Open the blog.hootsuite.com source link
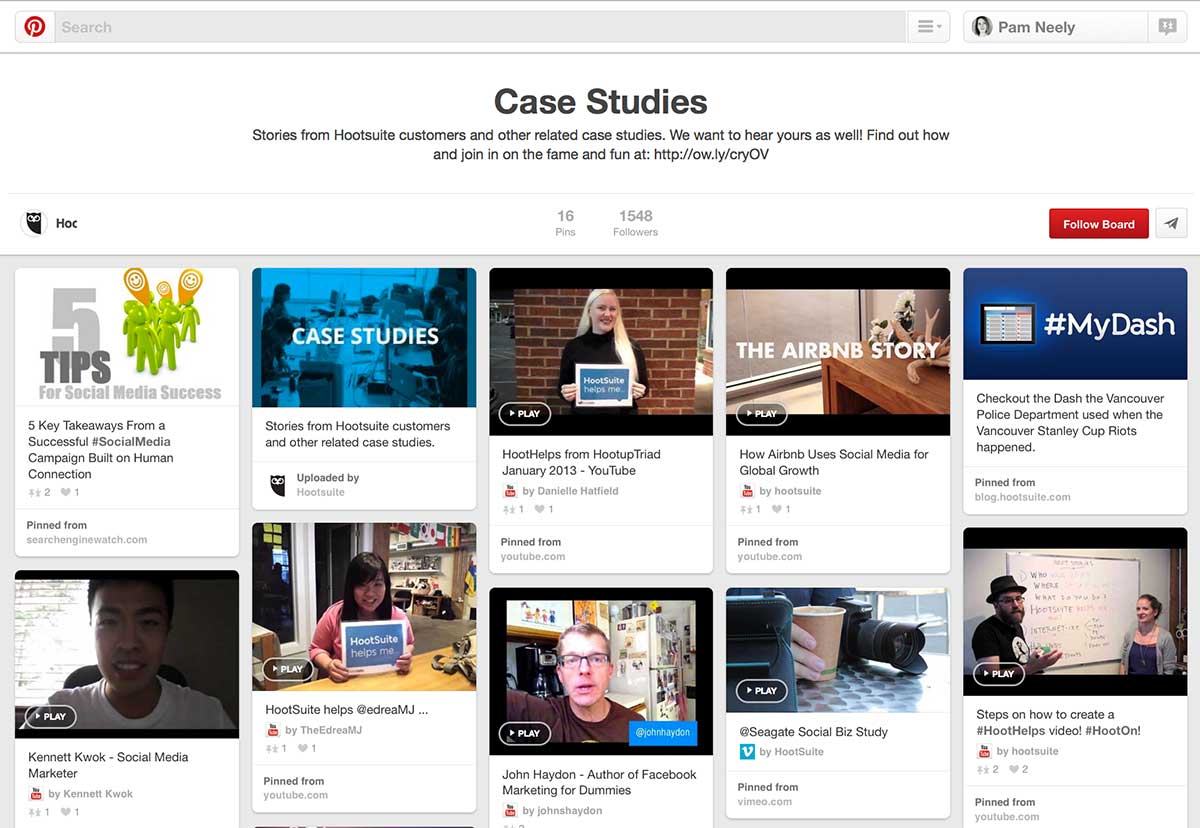The image size is (1200, 828). [1022, 497]
